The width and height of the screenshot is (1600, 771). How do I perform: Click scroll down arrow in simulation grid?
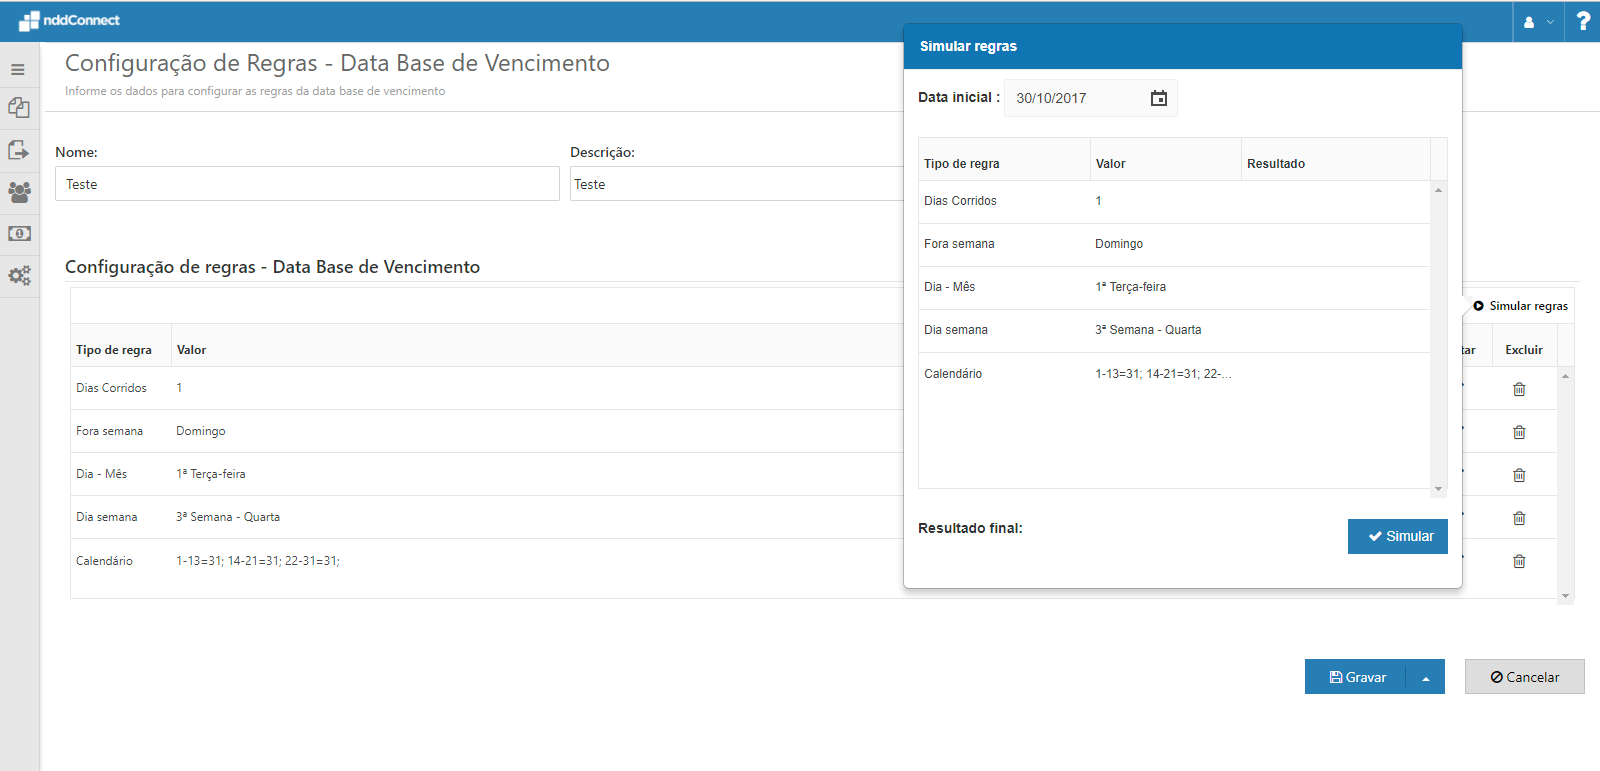(x=1438, y=489)
